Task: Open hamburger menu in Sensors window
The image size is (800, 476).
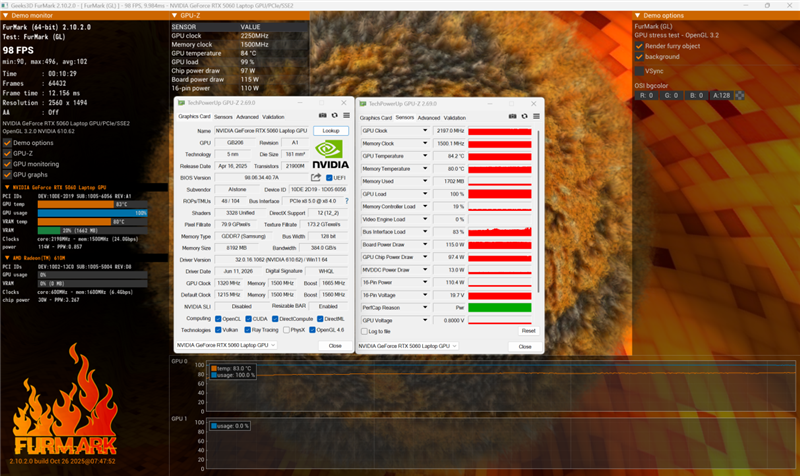Action: tap(536, 116)
